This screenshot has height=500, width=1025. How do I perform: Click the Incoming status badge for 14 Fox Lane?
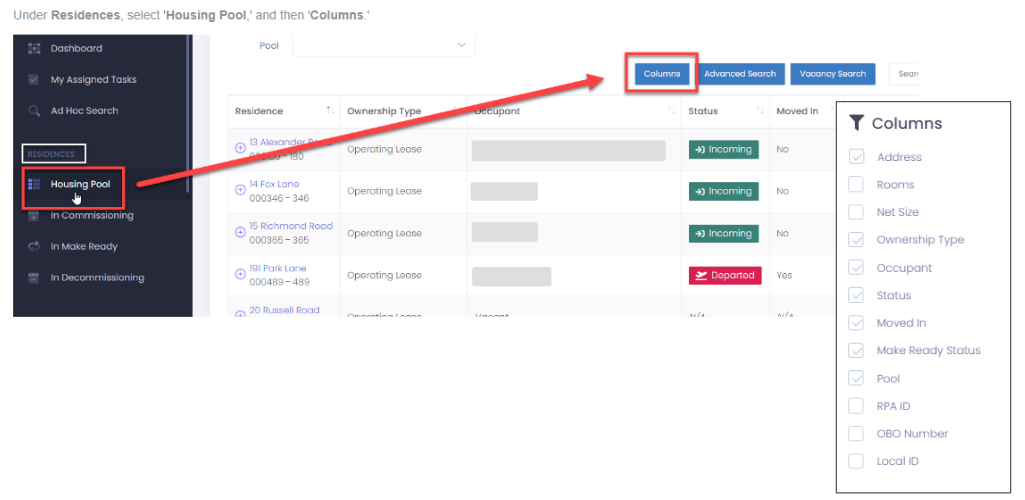(724, 191)
